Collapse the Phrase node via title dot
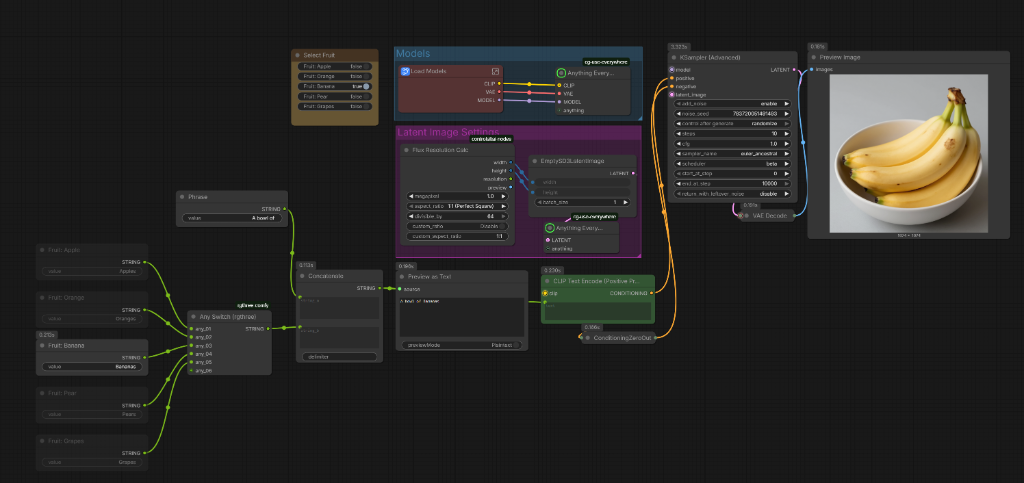1024x483 pixels. tap(182, 196)
